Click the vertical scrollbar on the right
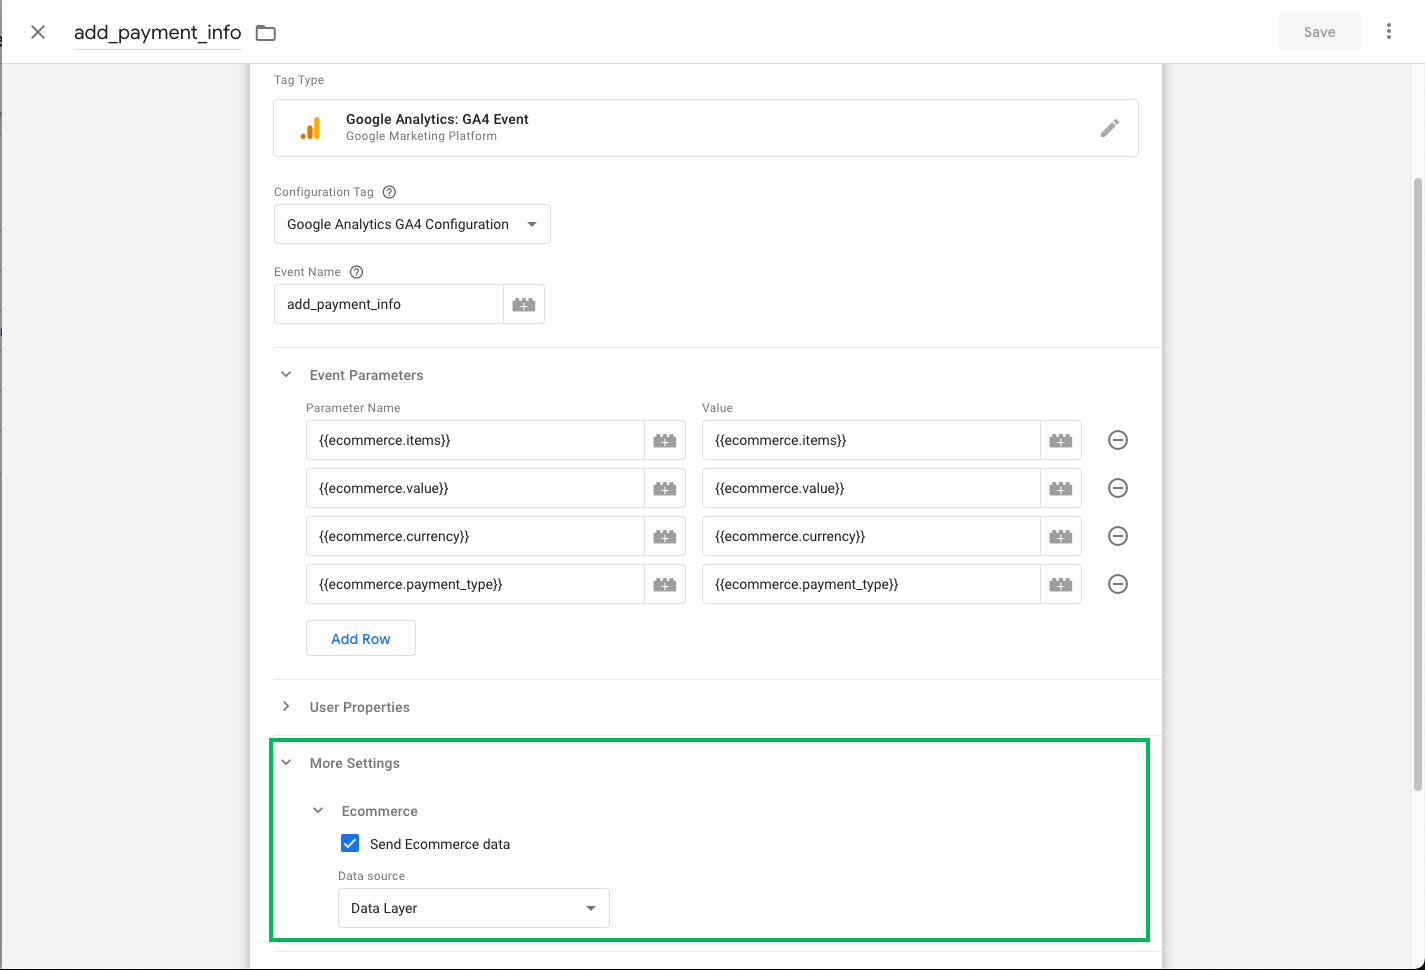Viewport: 1425px width, 970px height. click(1418, 485)
